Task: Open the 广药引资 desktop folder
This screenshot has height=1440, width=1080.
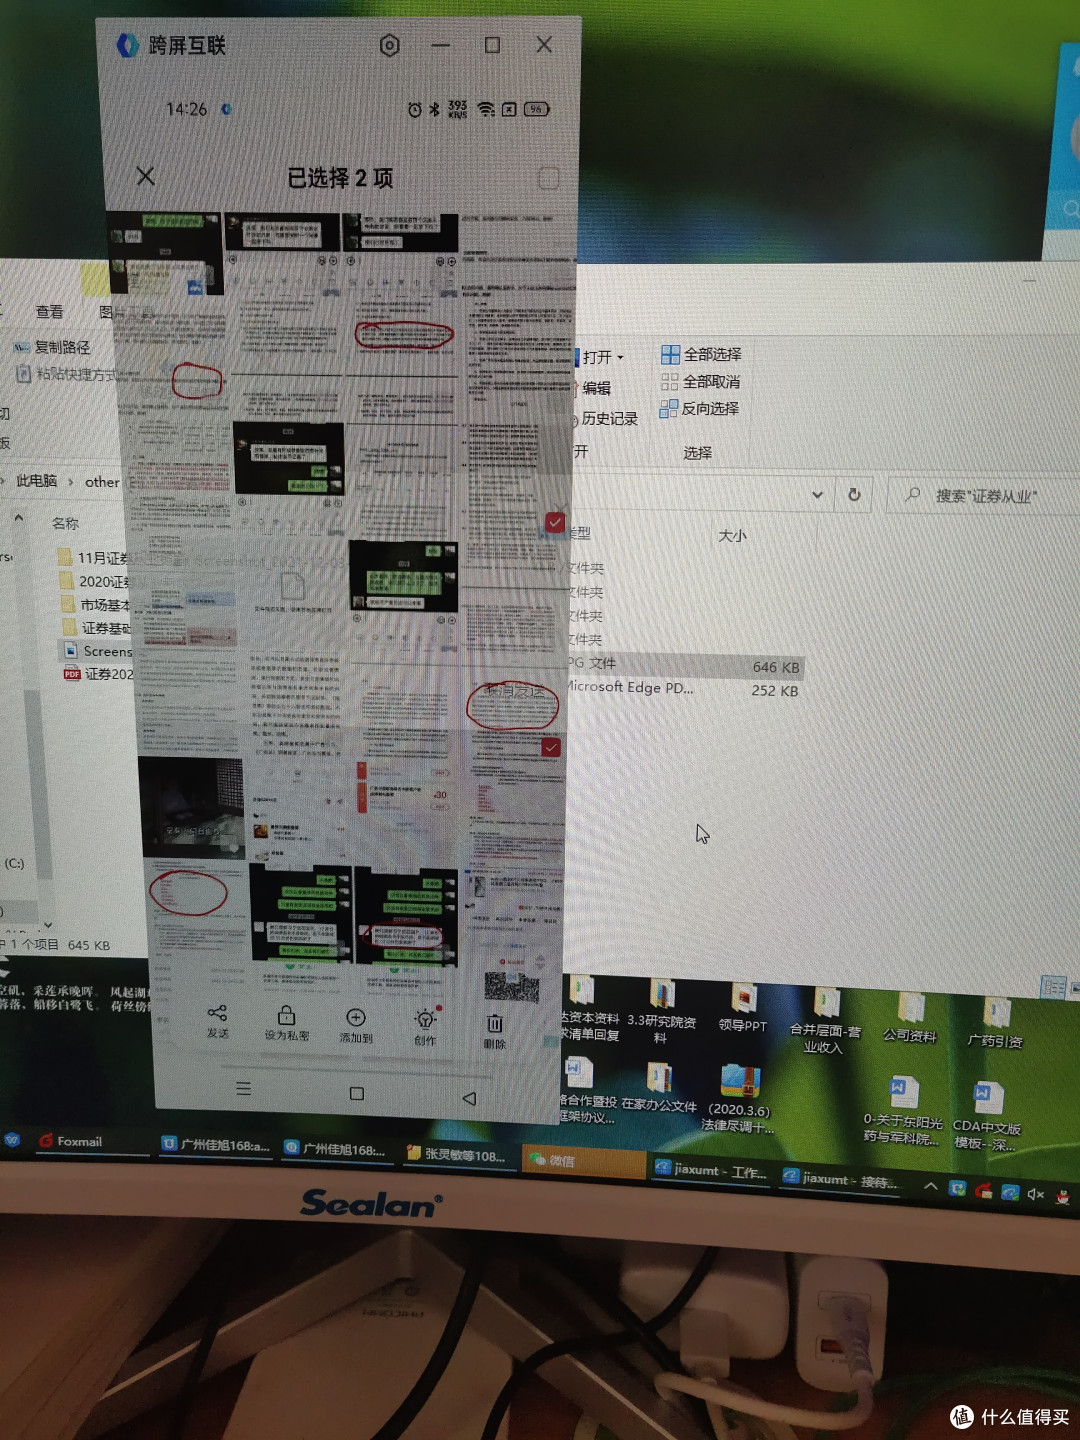Action: click(995, 1023)
